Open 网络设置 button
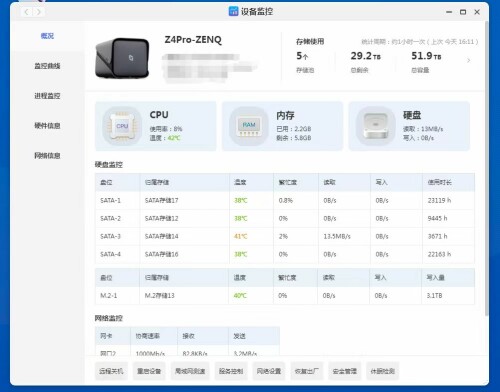 (269, 371)
